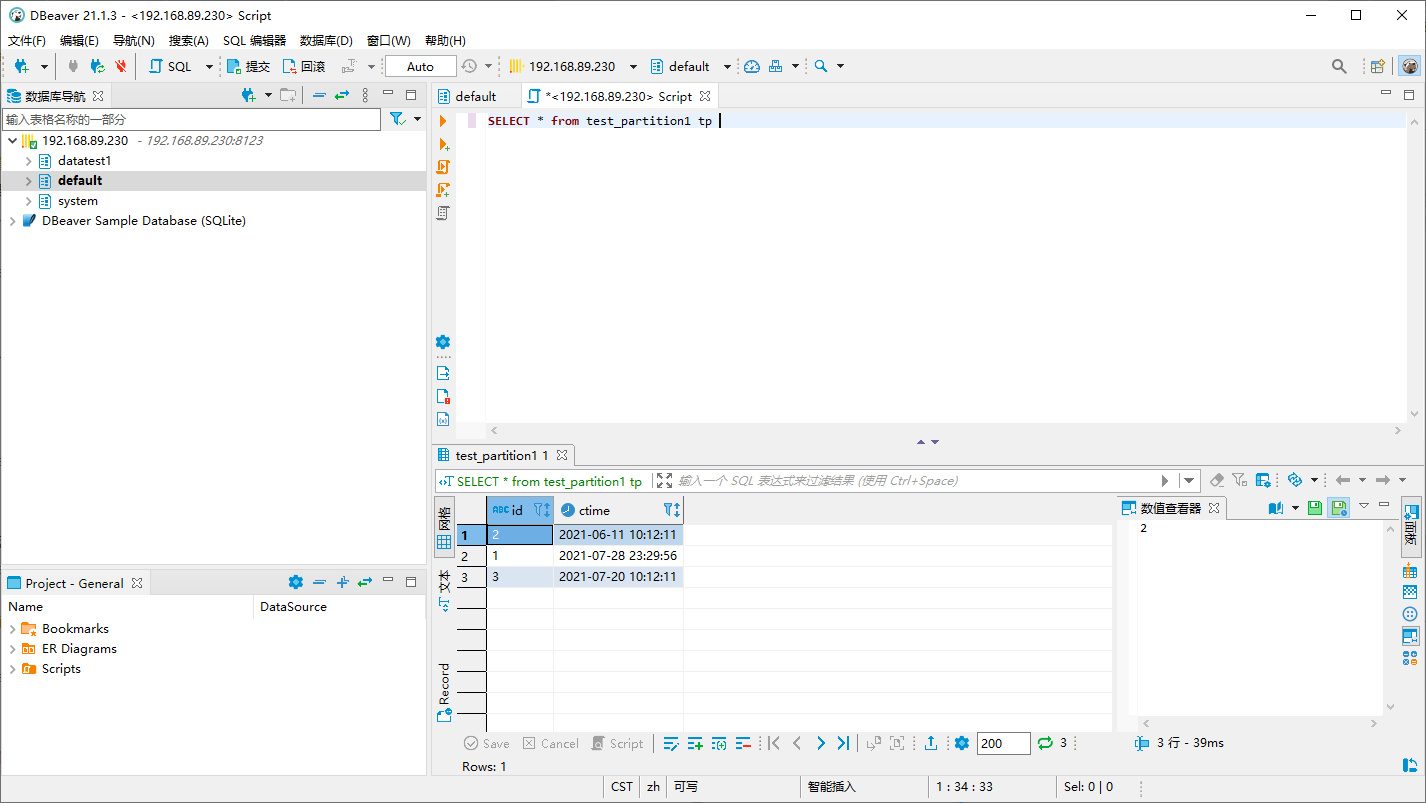Open the SQL 编辑器 menu

(x=254, y=41)
